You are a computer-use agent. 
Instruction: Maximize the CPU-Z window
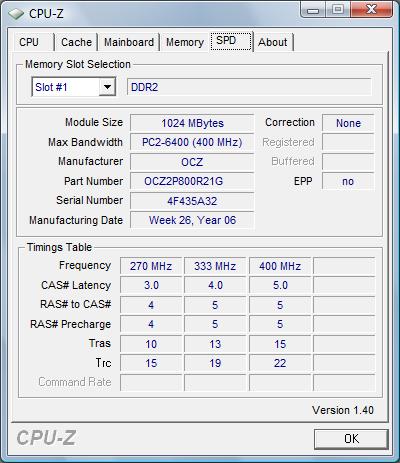(337, 10)
